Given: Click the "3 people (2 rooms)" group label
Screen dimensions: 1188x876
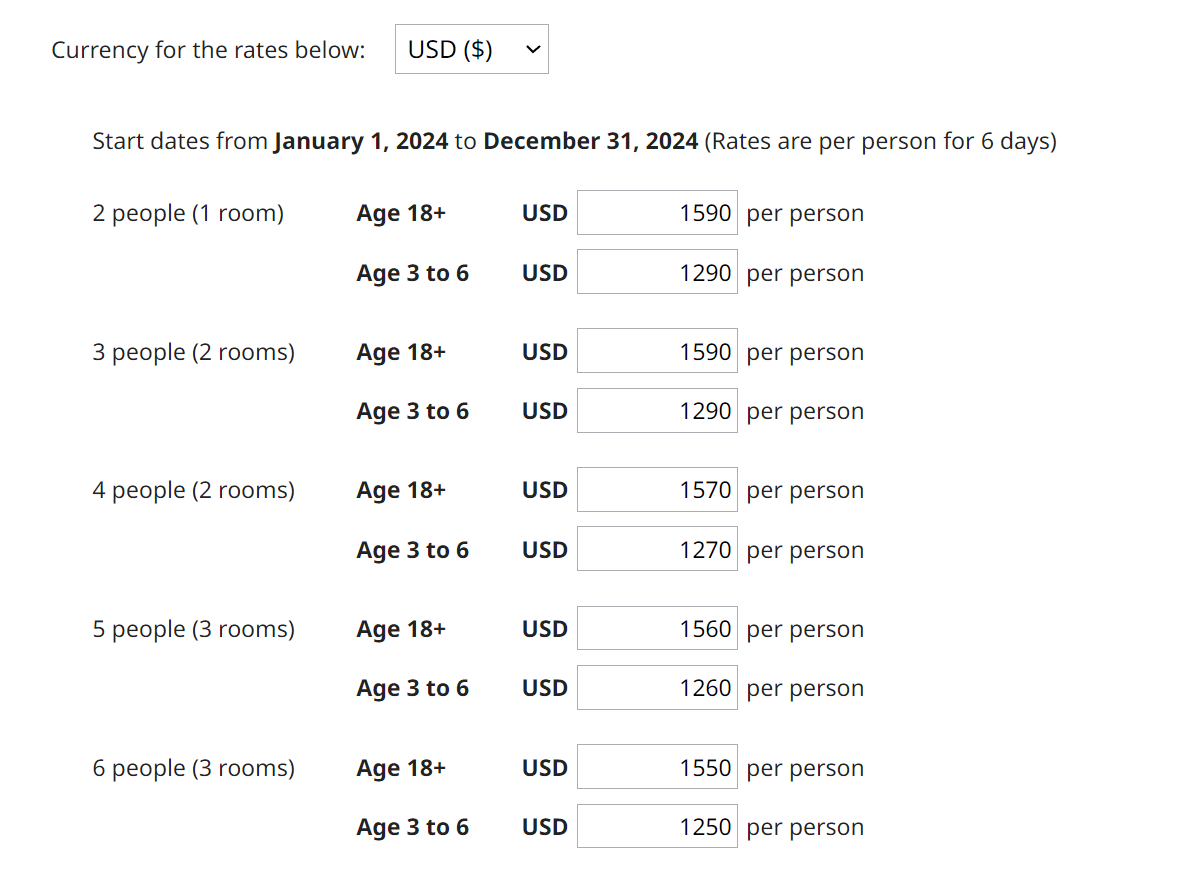Looking at the screenshot, I should click(194, 352).
